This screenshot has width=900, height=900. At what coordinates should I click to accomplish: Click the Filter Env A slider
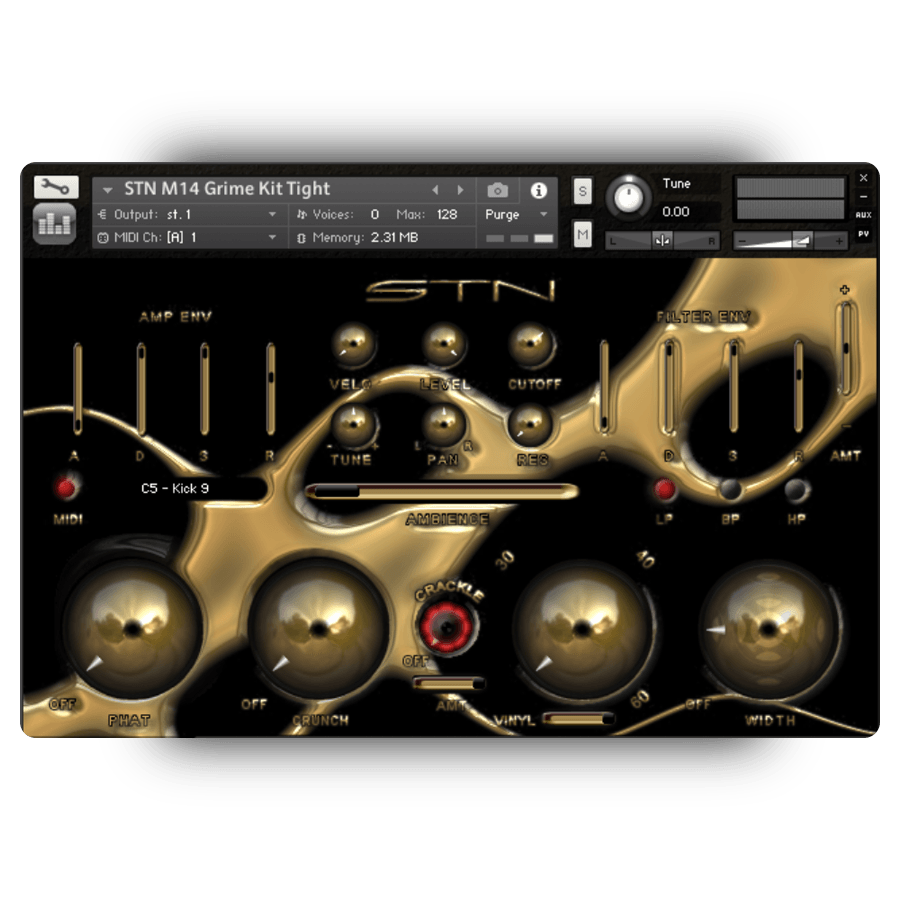pos(604,386)
